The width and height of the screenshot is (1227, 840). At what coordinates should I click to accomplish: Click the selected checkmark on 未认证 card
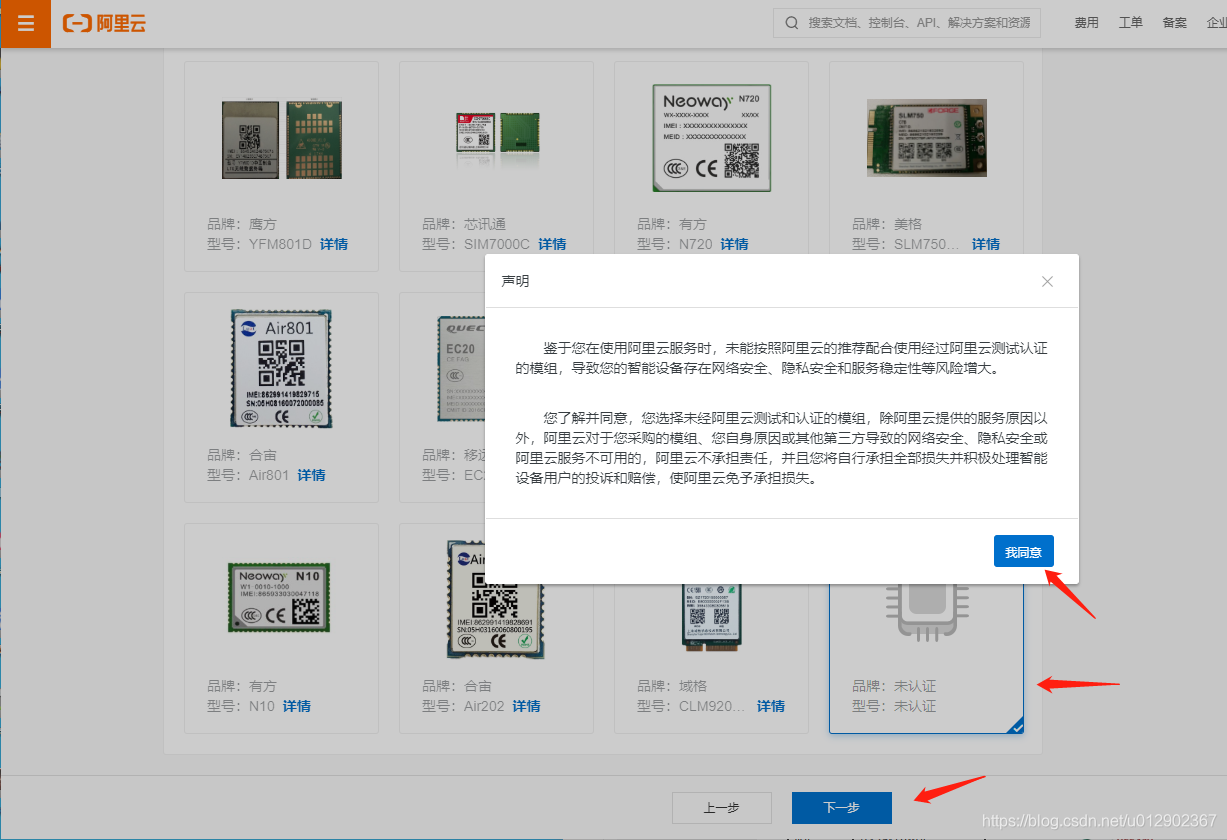tap(1016, 727)
